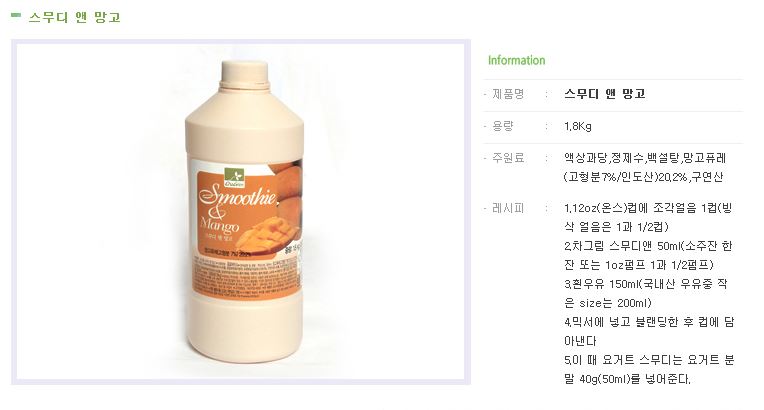Click recipe step 5 about 요거트 스무디
764x410 pixels.
[x=649, y=370]
